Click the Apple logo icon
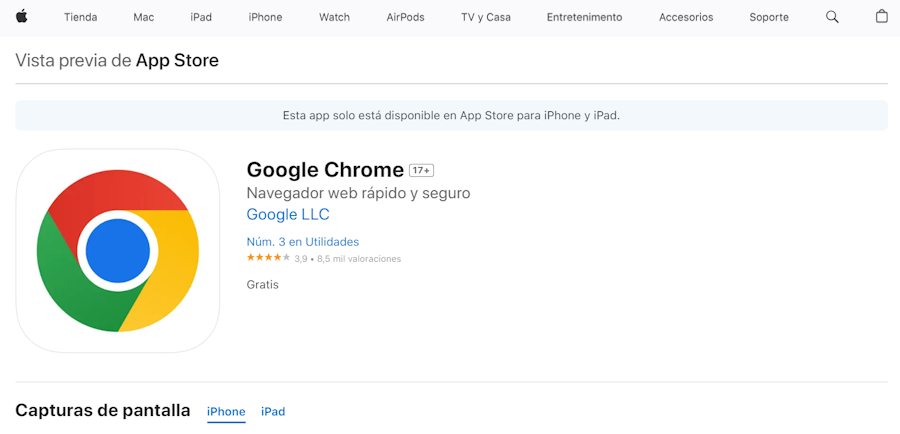The height and width of the screenshot is (434, 900). coord(21,17)
